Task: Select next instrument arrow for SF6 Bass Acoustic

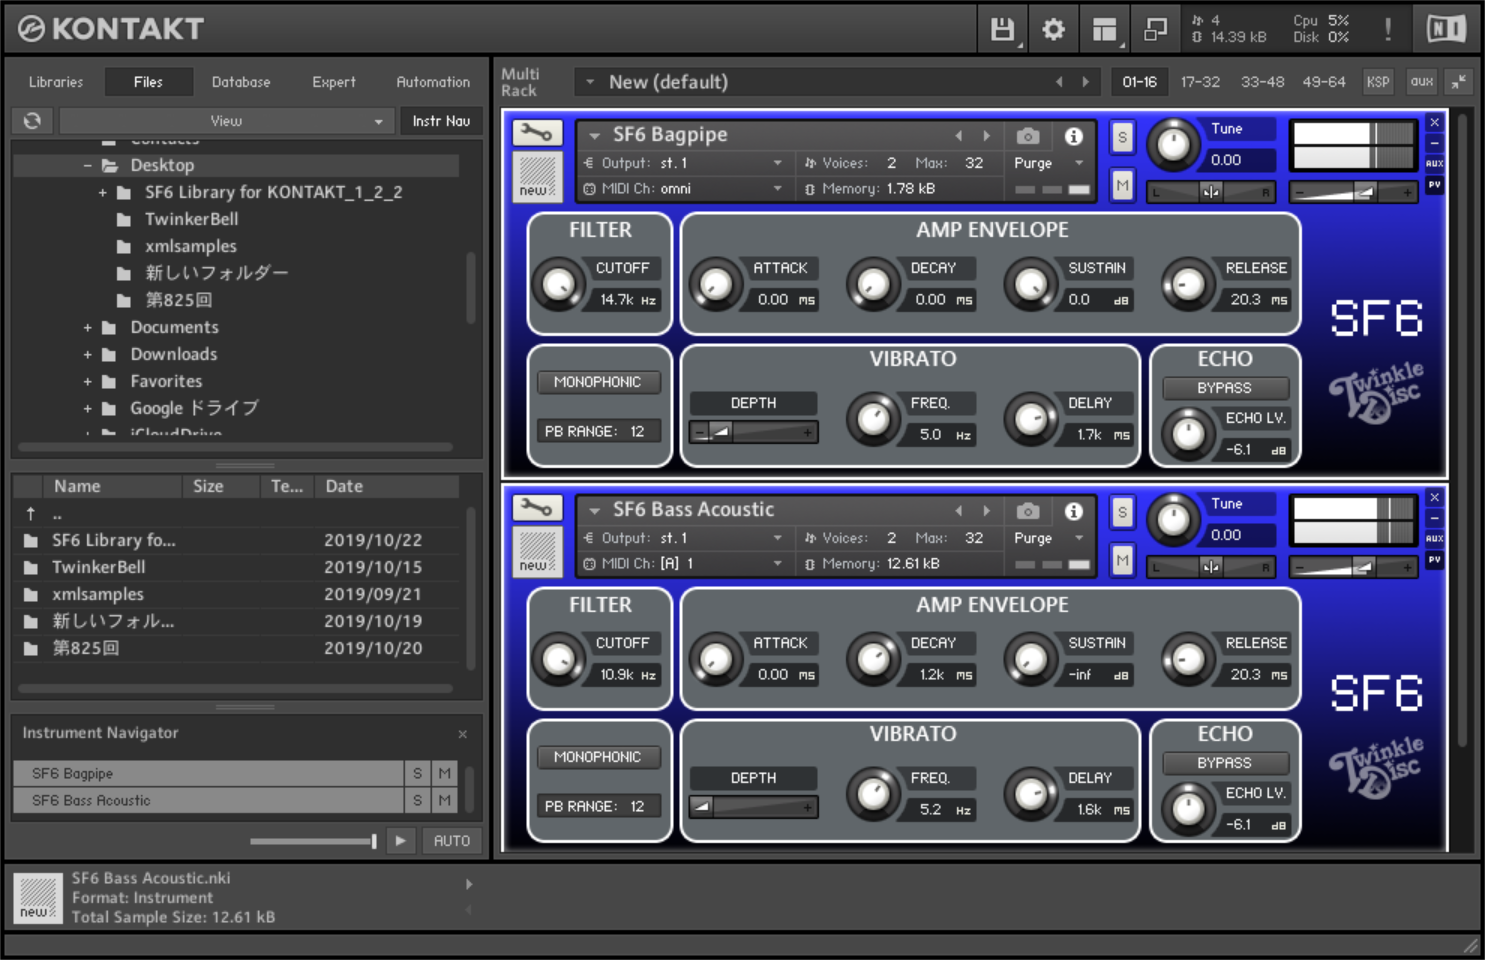Action: 986,511
